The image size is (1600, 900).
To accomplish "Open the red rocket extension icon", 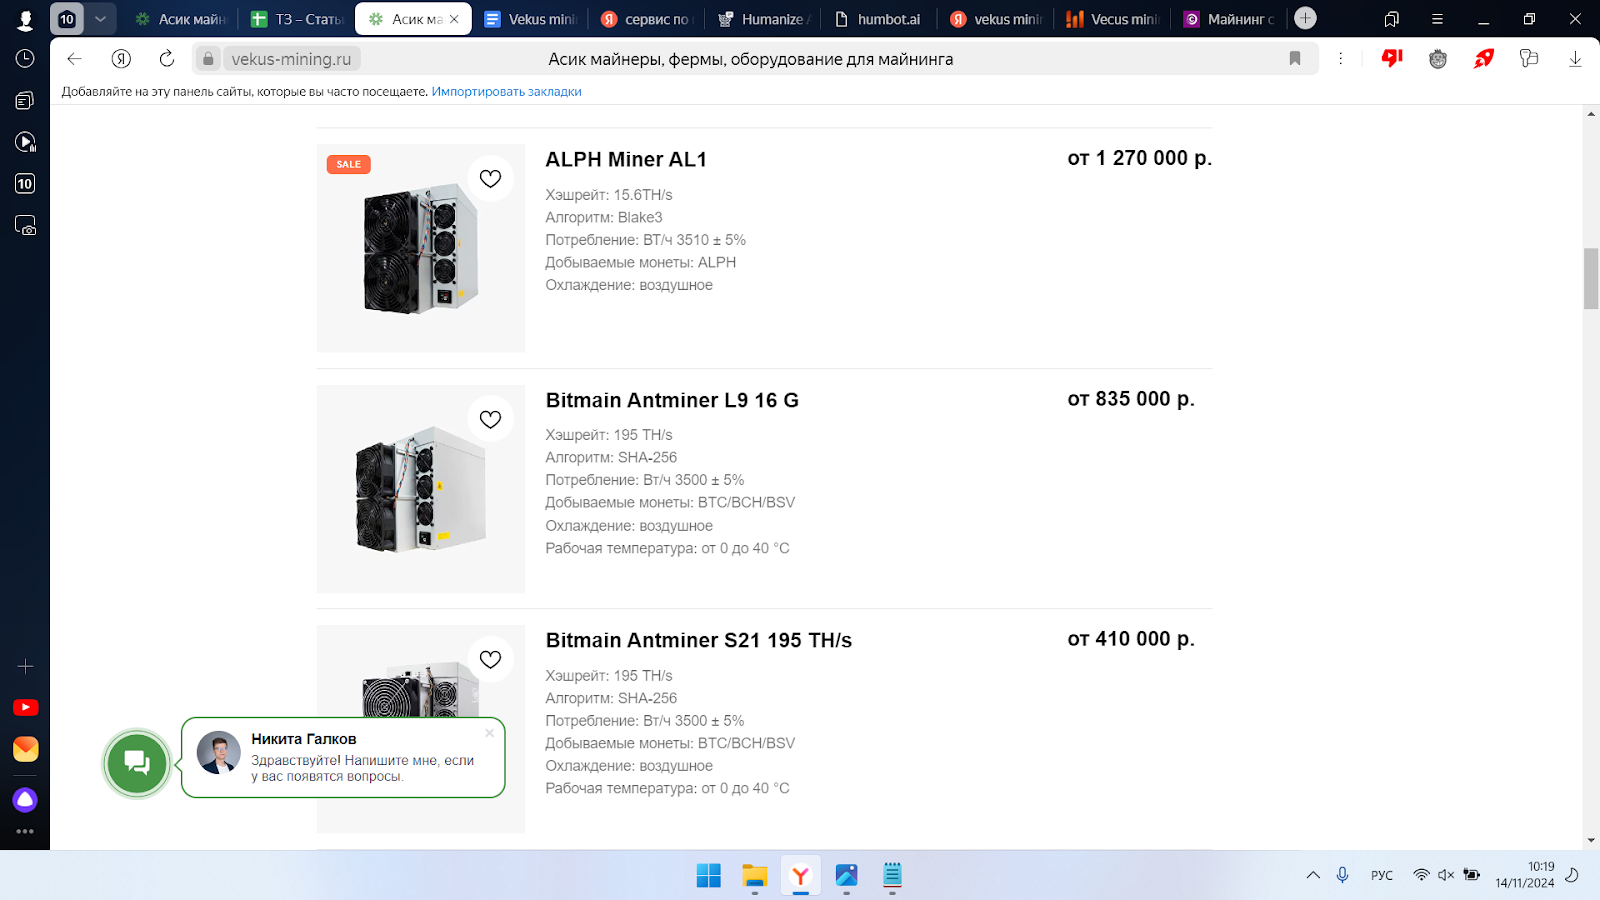I will pyautogui.click(x=1484, y=59).
